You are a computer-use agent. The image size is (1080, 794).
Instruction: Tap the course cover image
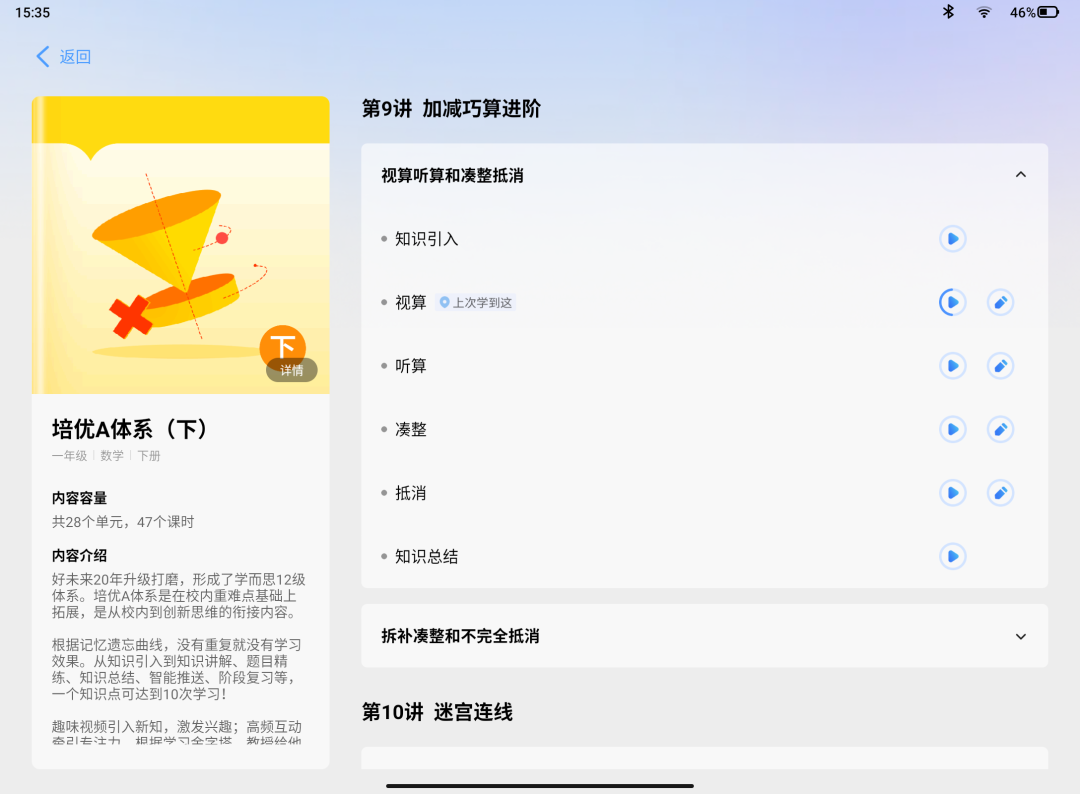[180, 245]
